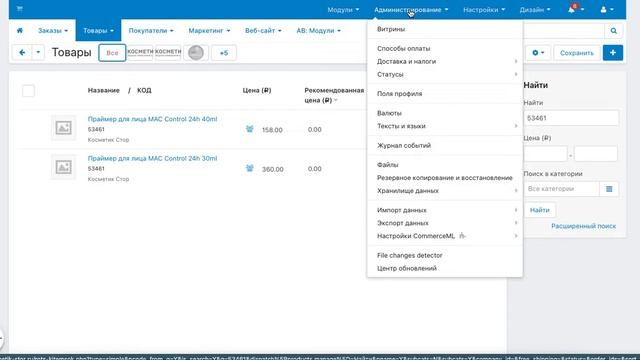Screen dimensions: 640x360
Task: Edit price field showing 158.00
Action: point(272,130)
